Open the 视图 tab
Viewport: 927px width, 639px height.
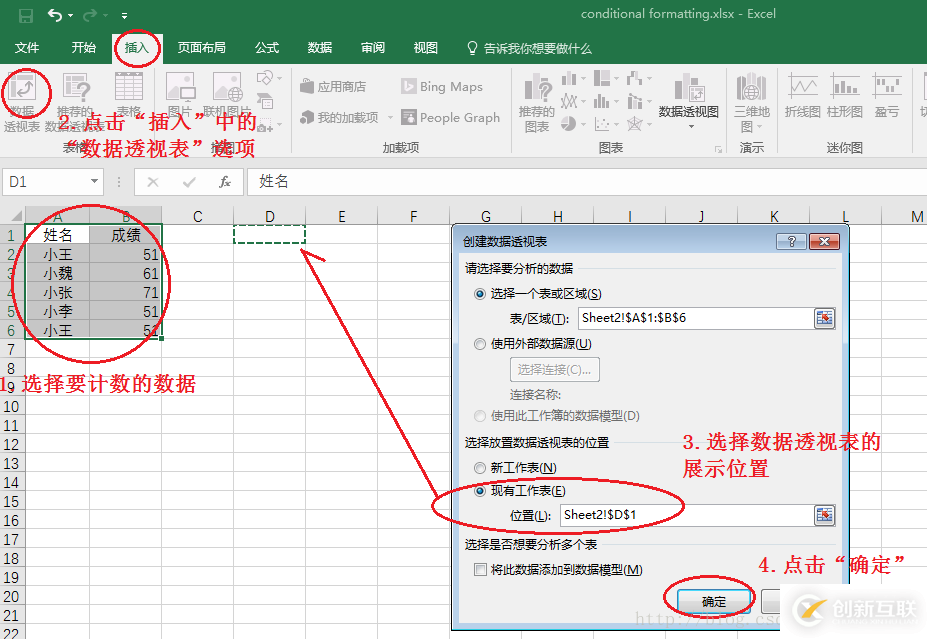coord(426,48)
